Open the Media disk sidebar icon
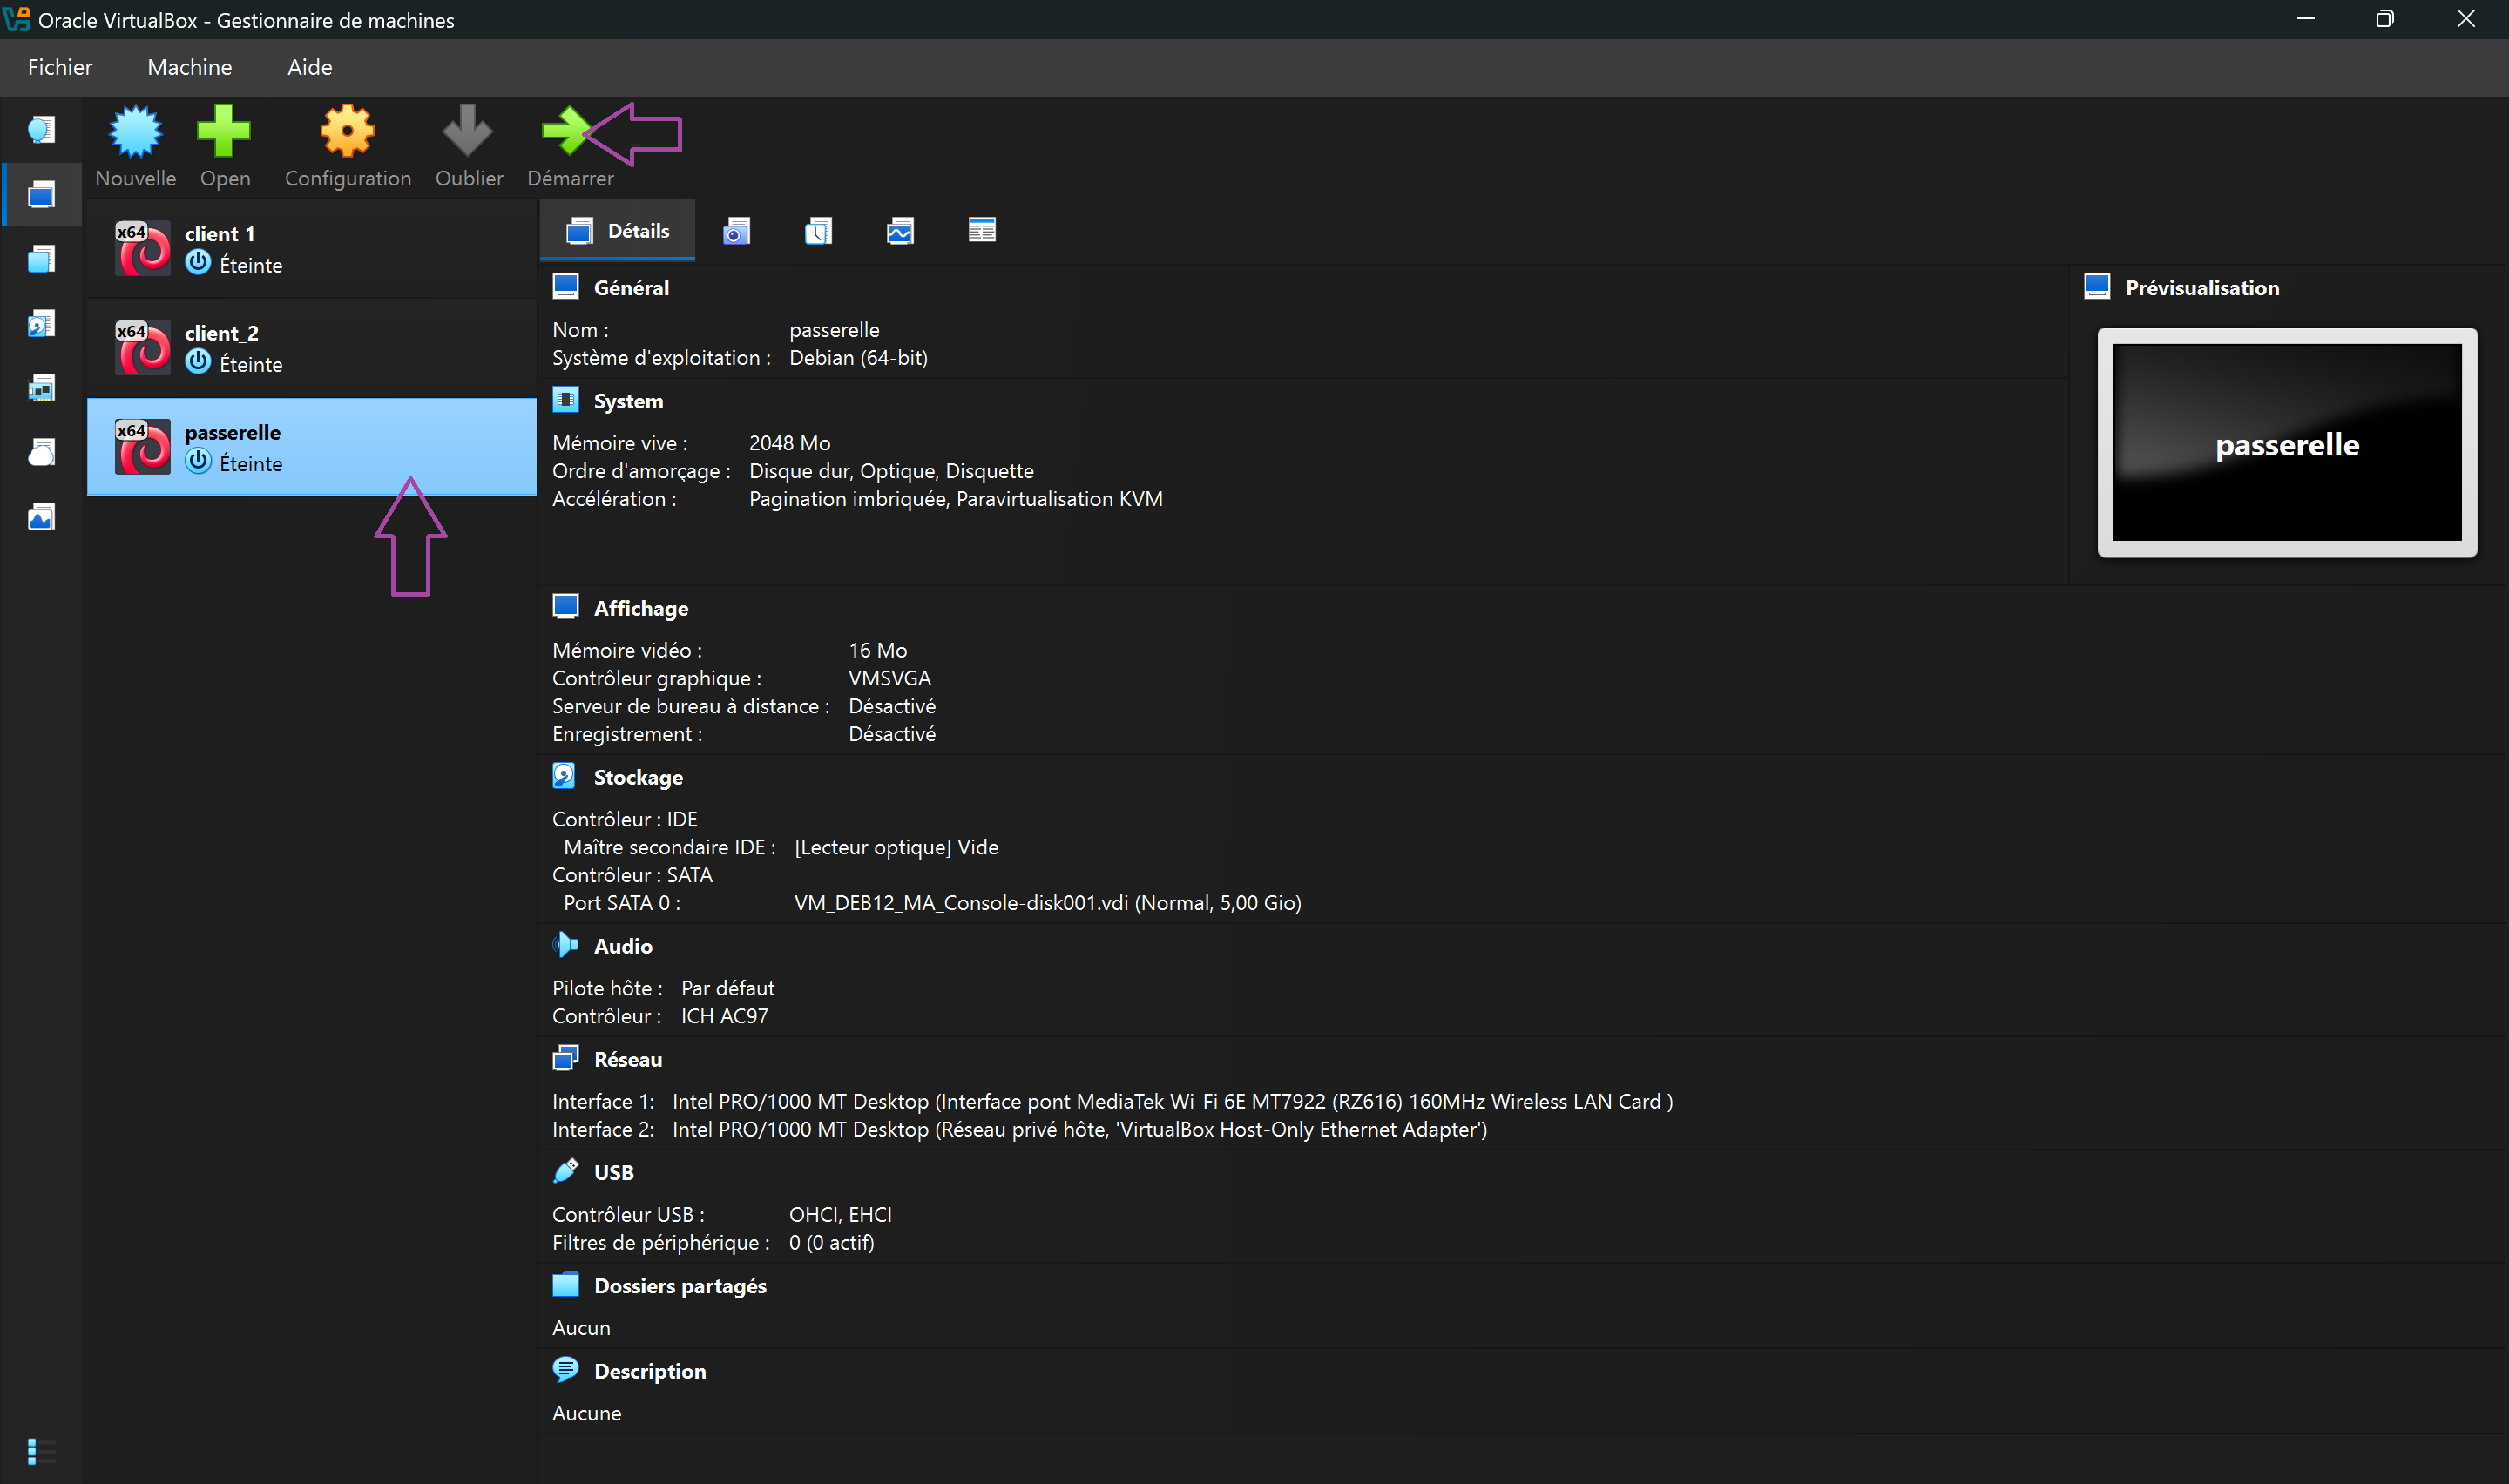2509x1484 pixels. (x=41, y=324)
